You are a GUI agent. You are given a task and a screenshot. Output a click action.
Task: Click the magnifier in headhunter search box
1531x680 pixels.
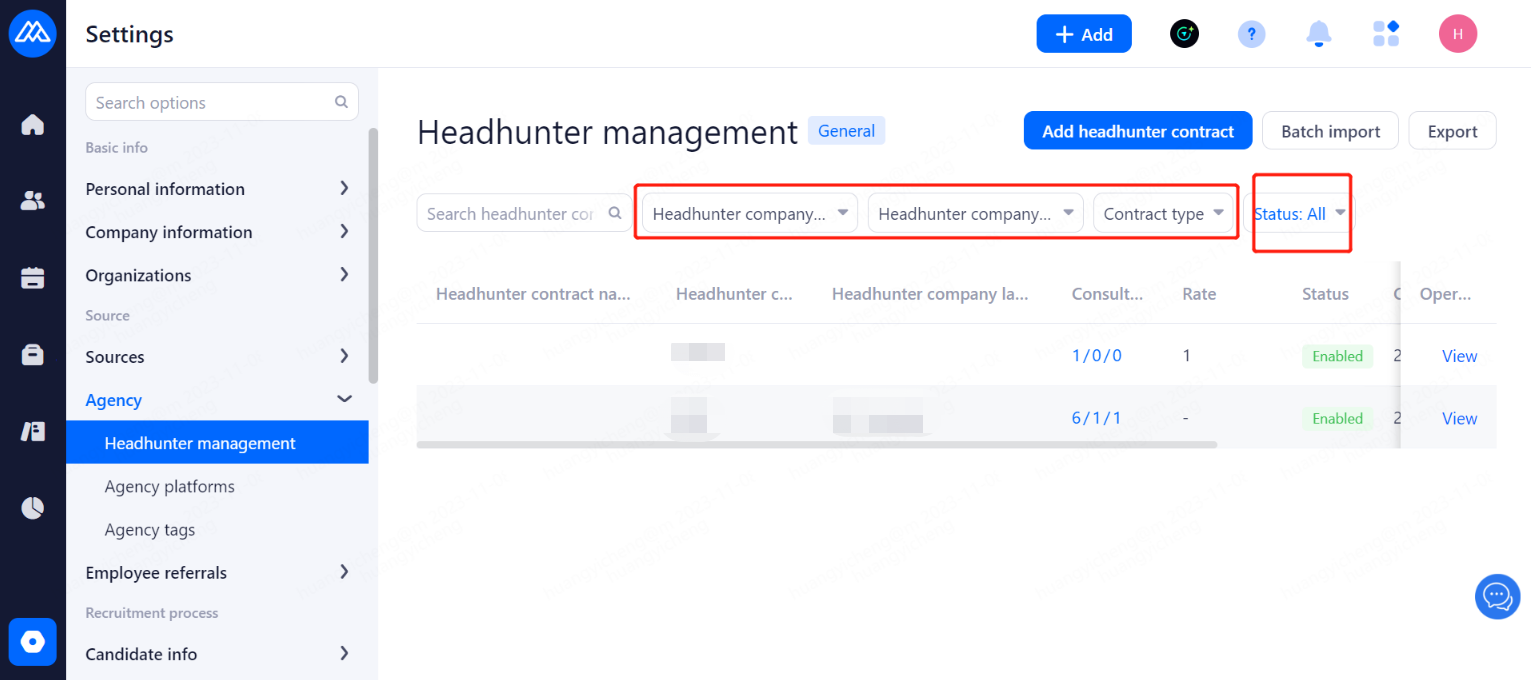point(615,213)
